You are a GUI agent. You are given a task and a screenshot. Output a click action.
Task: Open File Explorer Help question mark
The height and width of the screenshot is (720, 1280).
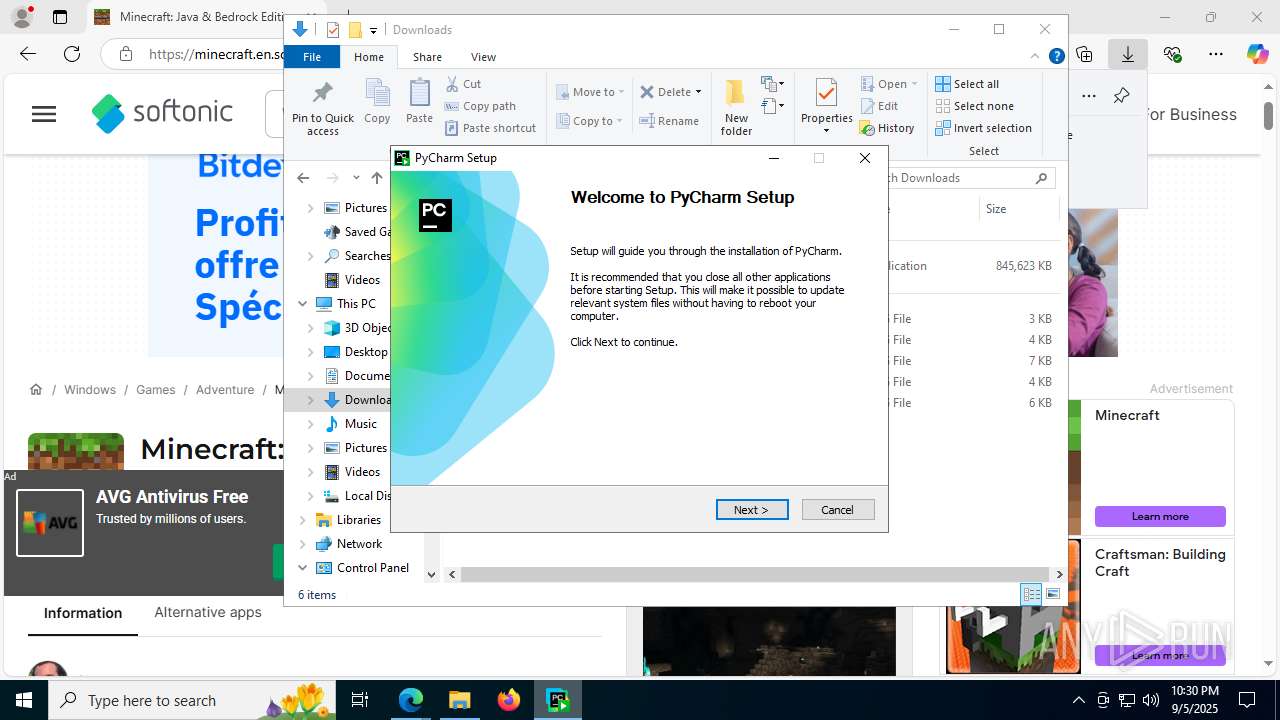tap(1056, 57)
